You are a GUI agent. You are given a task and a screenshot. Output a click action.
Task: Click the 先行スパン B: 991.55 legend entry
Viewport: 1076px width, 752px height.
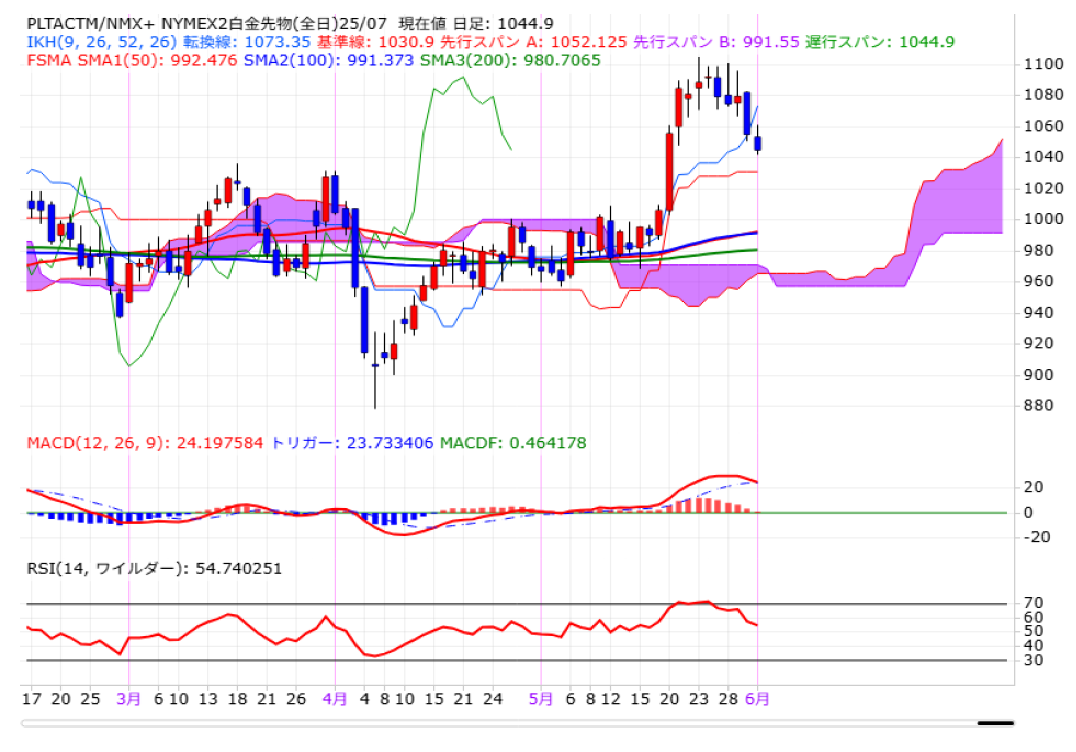[716, 42]
